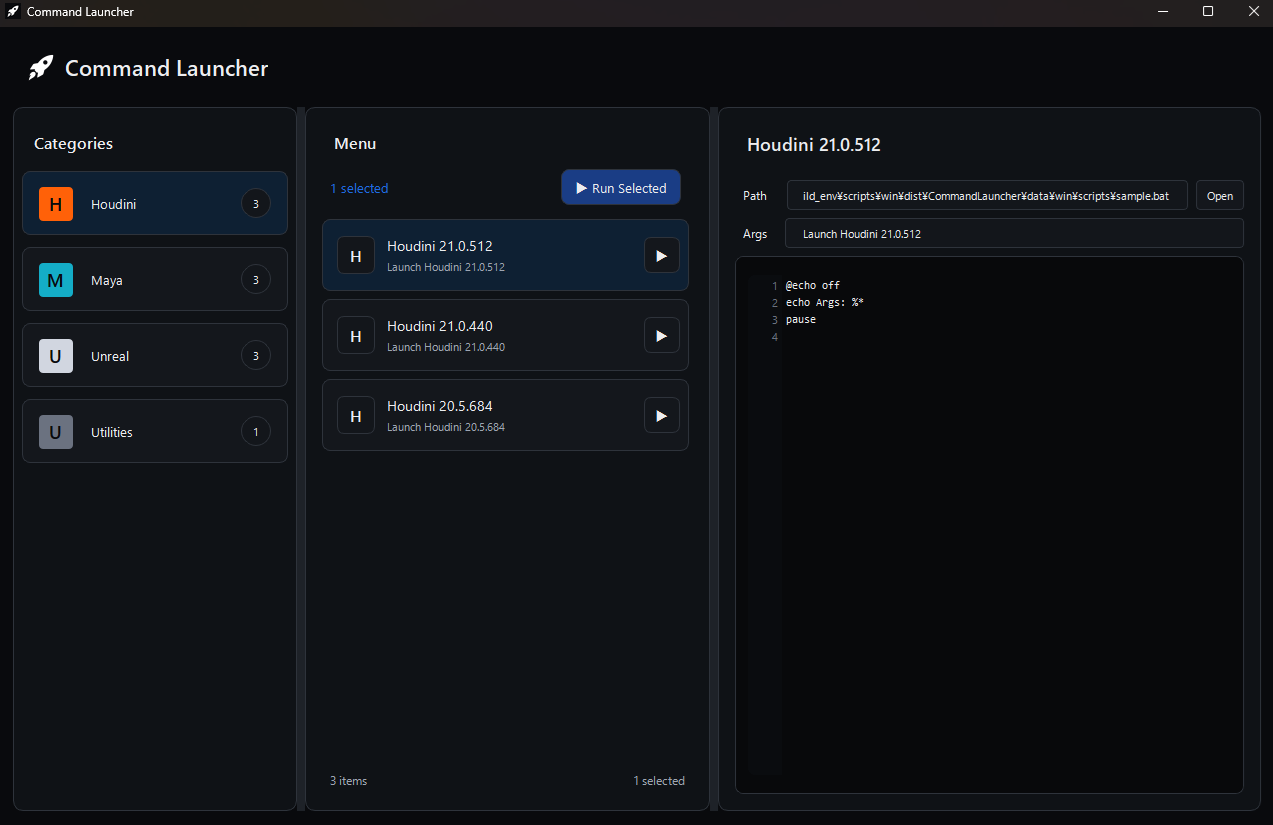Click the H icon of Houdini 21.0.512 item

[355, 256]
